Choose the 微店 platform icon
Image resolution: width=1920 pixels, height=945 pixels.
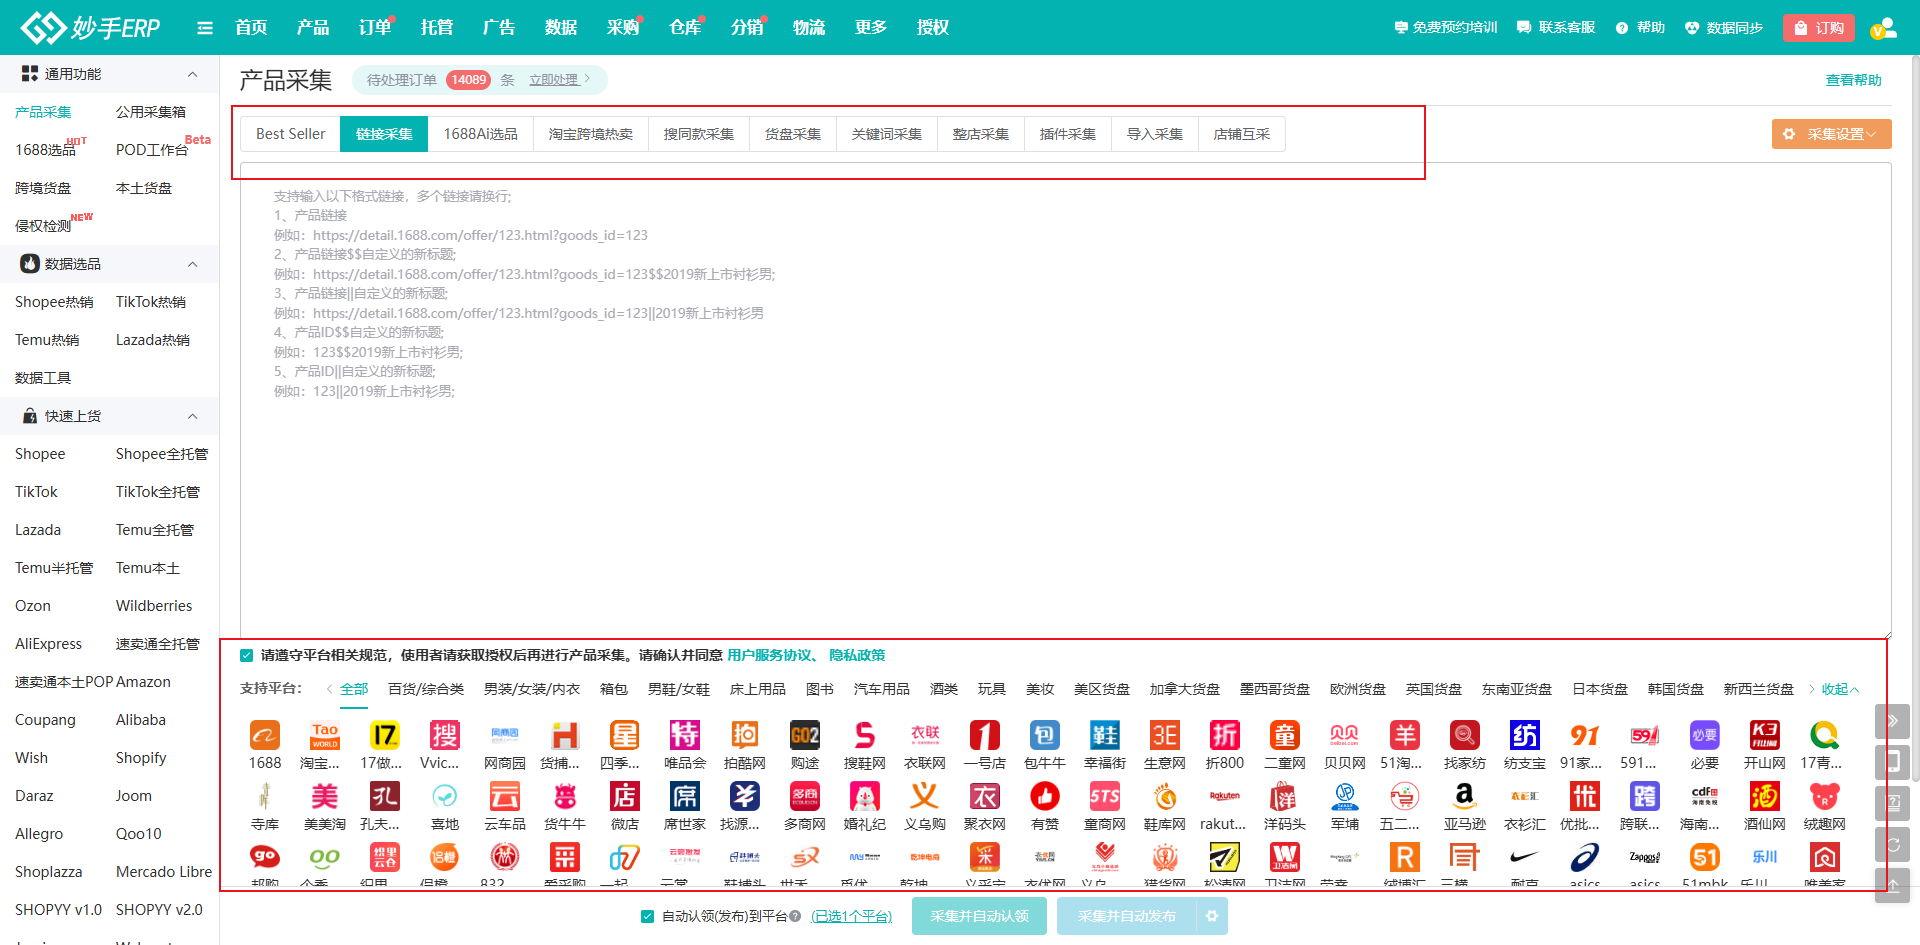pos(625,797)
